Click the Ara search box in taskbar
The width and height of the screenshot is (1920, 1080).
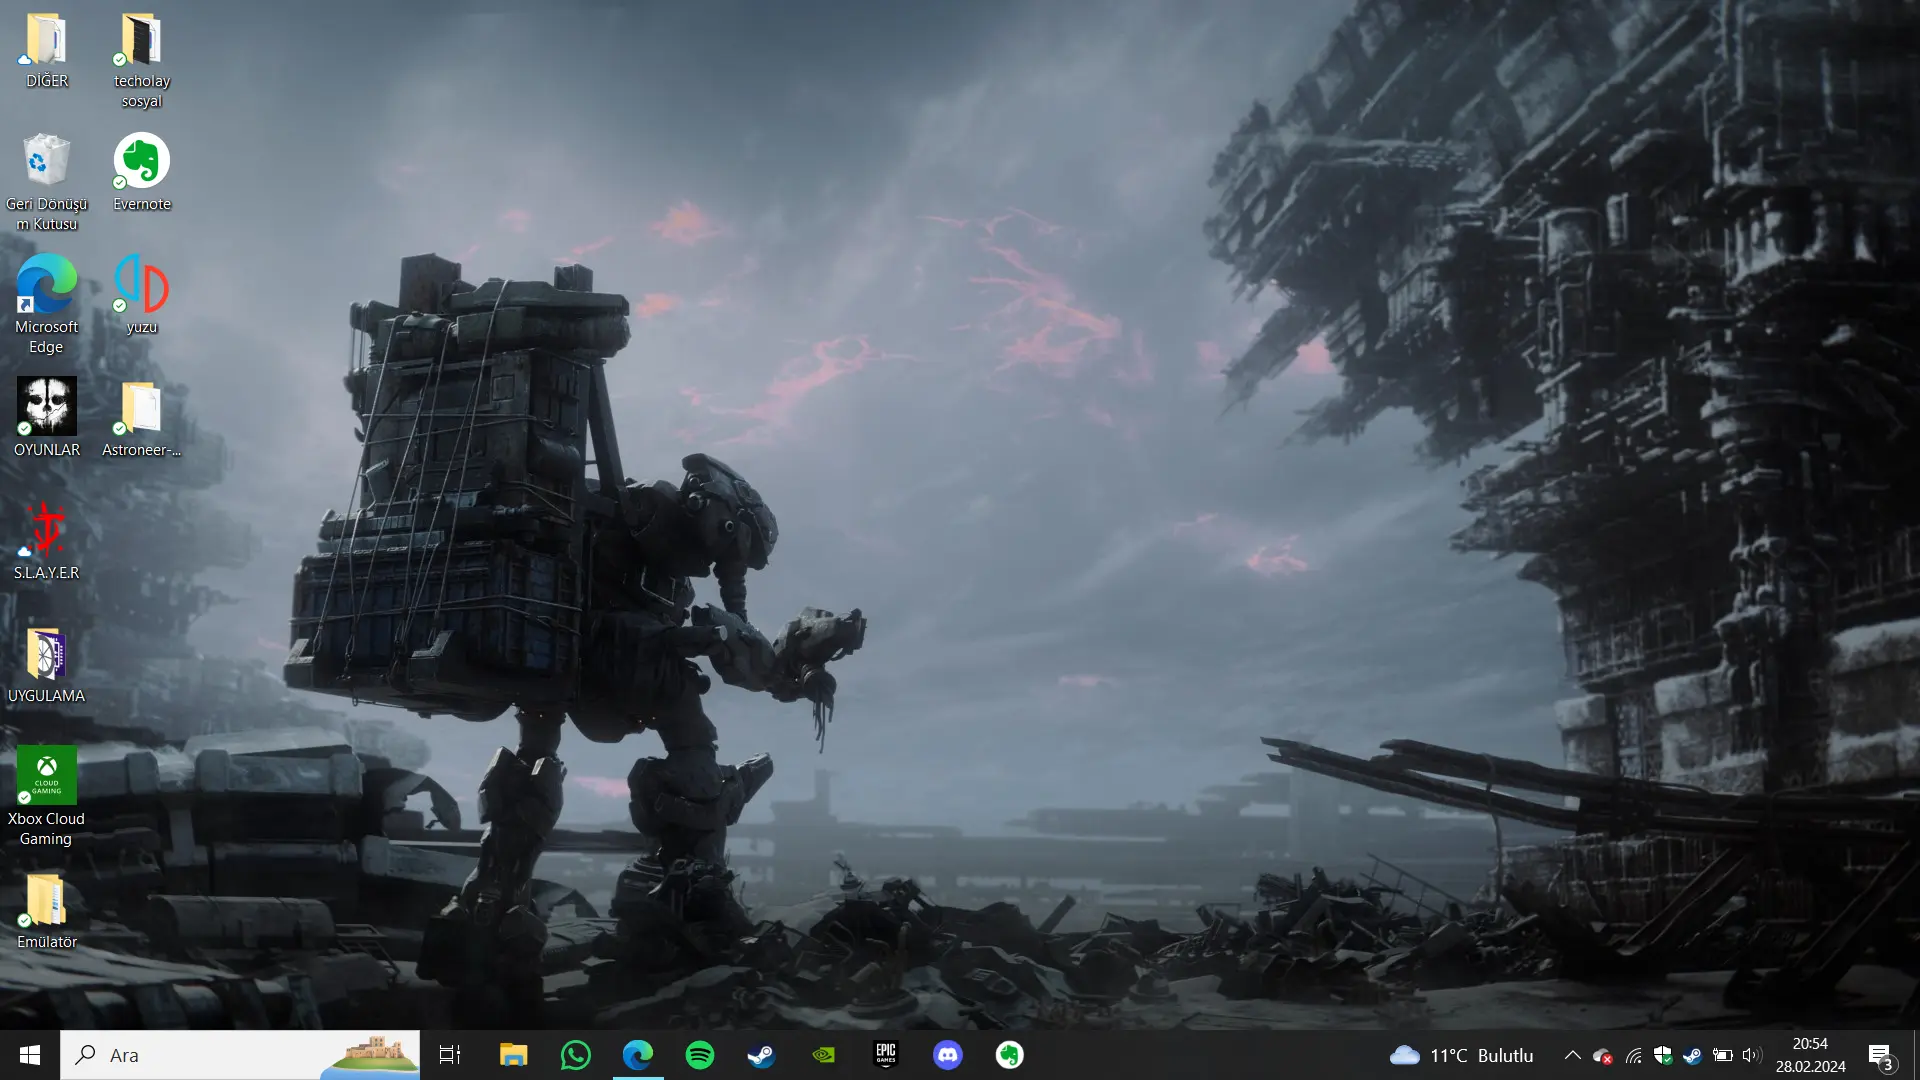[x=240, y=1055]
